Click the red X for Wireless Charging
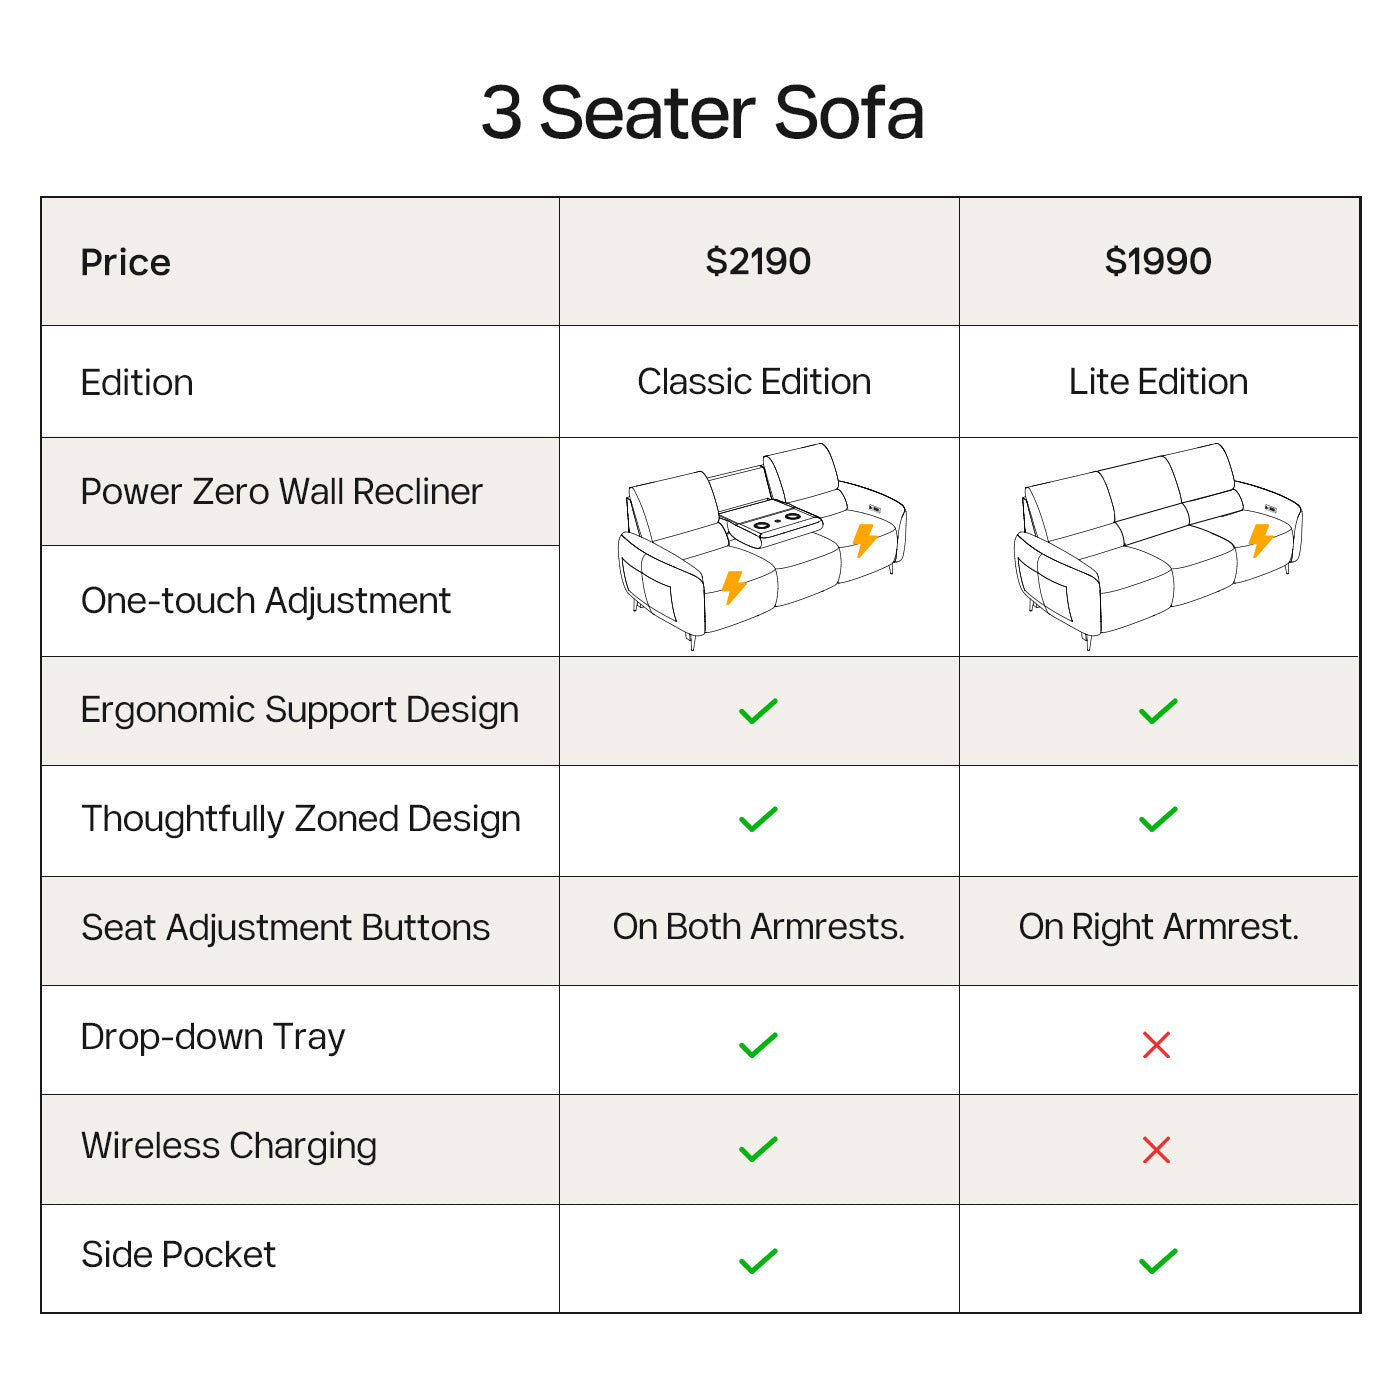The image size is (1400, 1400). tap(1156, 1150)
